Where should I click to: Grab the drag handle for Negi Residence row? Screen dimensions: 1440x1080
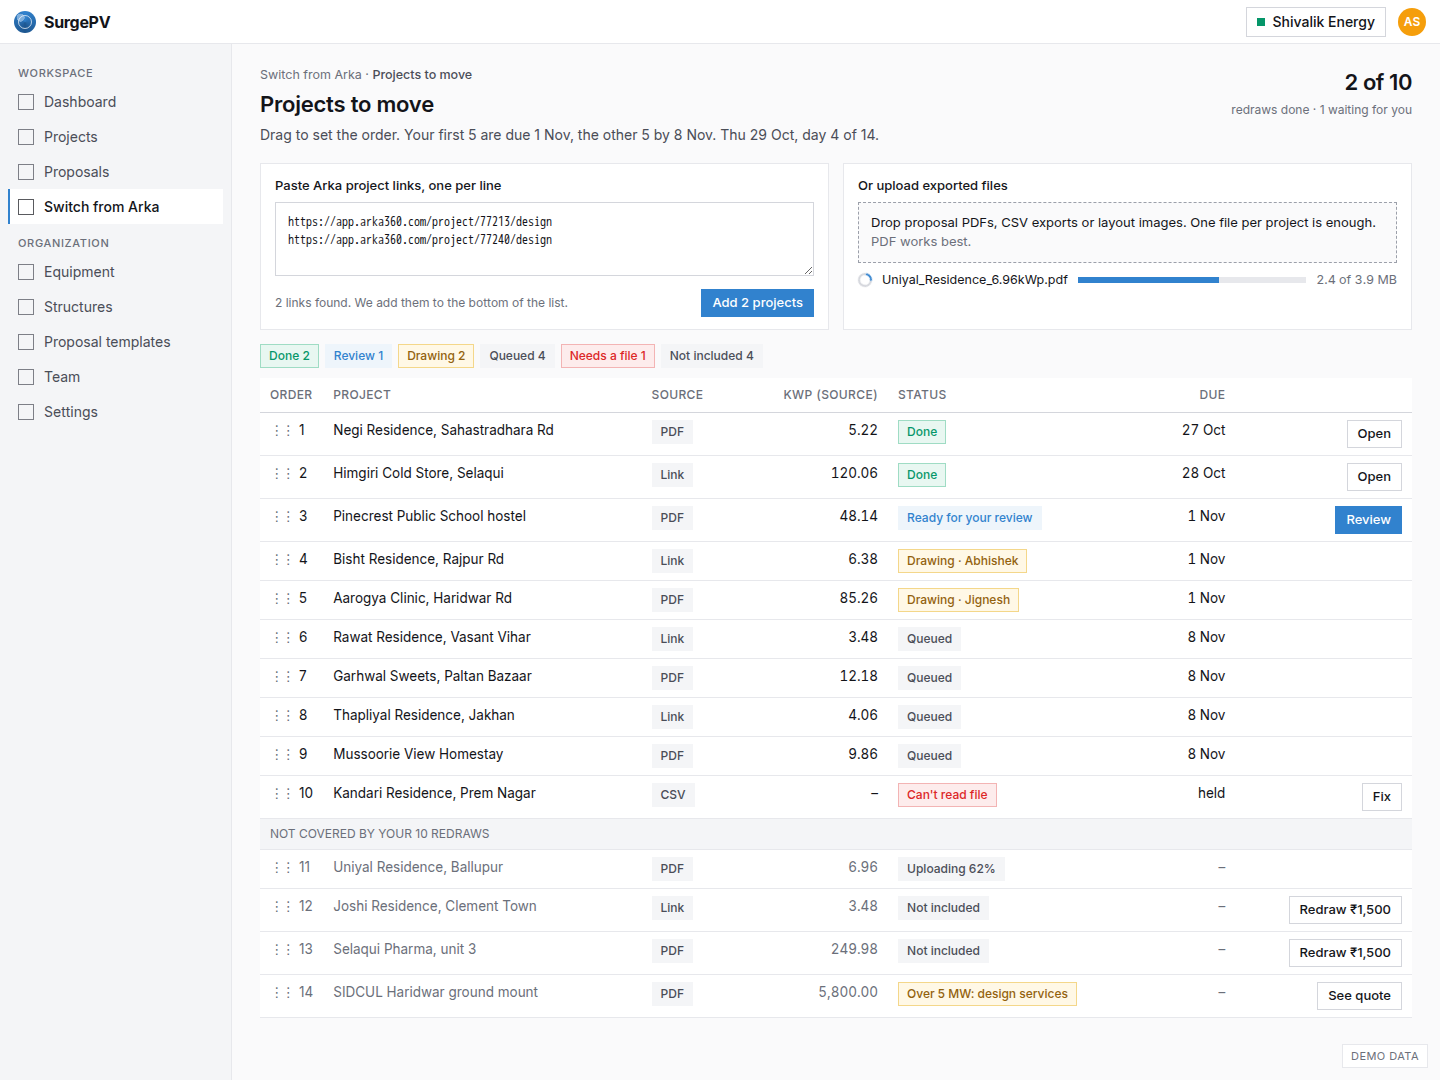point(282,430)
